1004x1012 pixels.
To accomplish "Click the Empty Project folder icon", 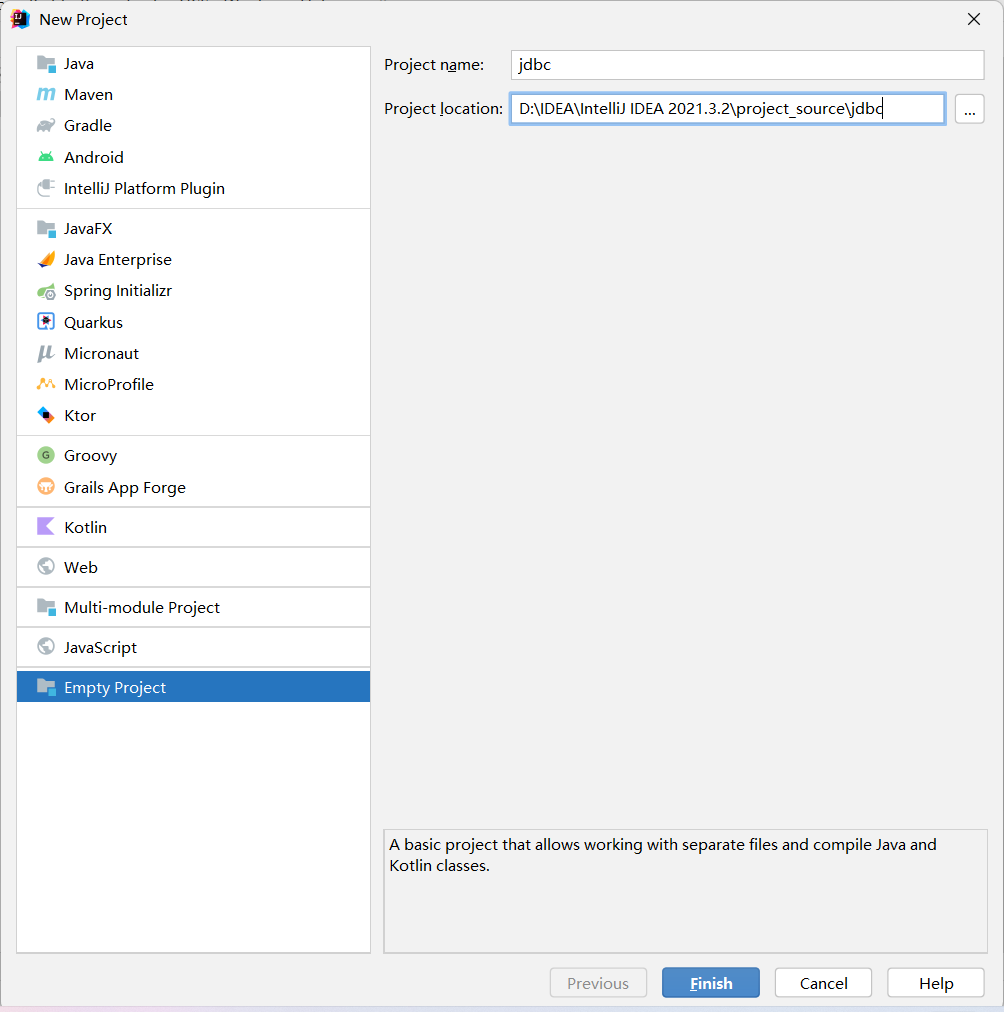I will click(x=46, y=687).
